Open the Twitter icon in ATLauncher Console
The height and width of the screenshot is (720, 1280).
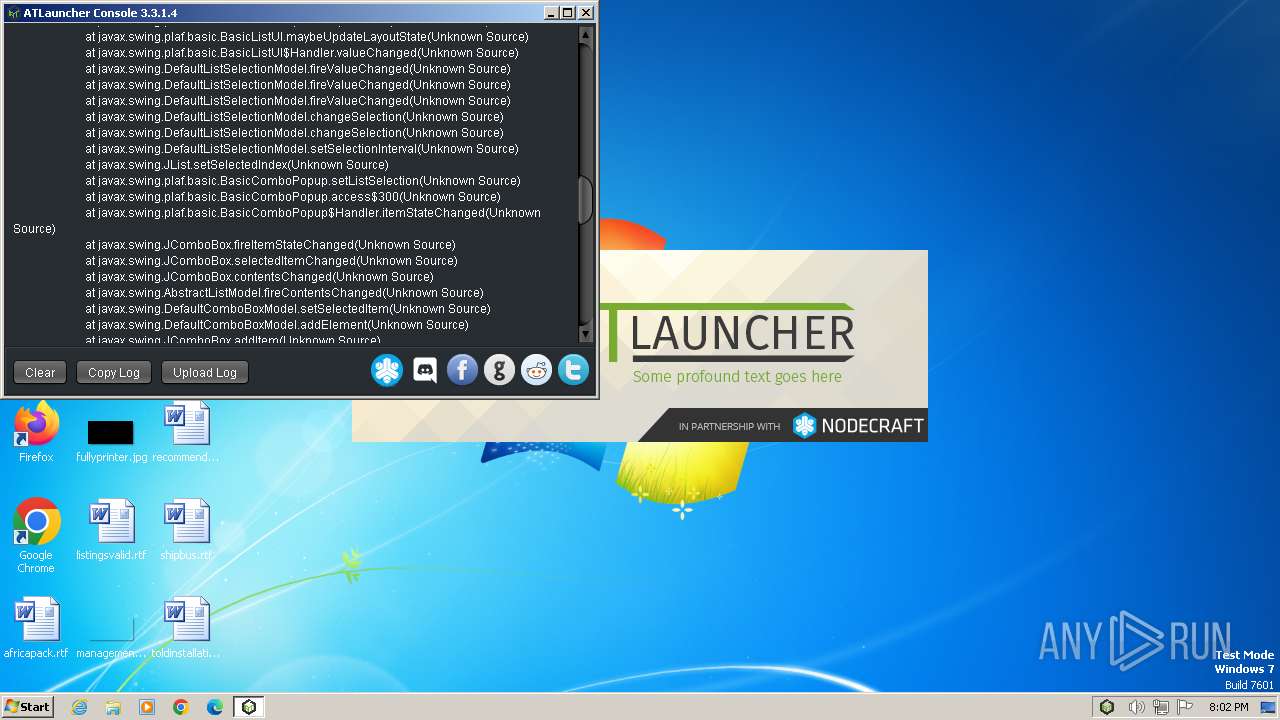click(573, 371)
